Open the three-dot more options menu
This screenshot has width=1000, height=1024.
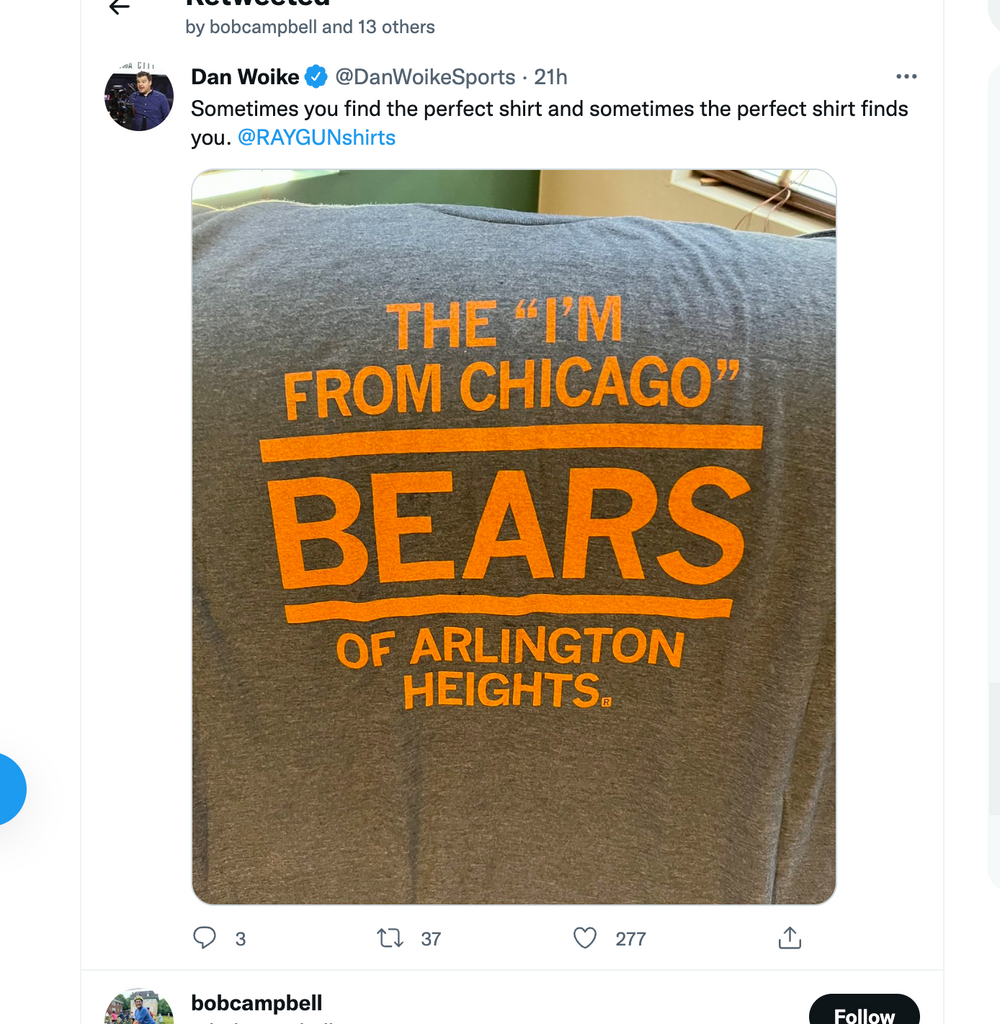pyautogui.click(x=906, y=77)
